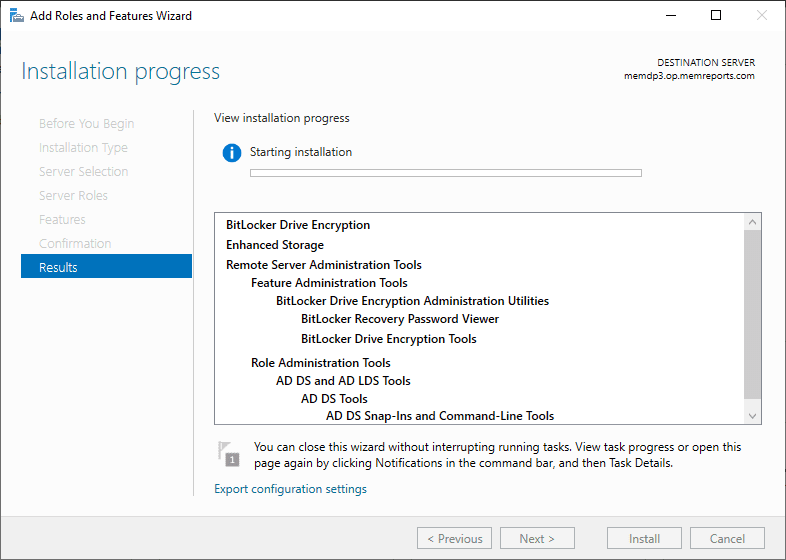The width and height of the screenshot is (786, 560).
Task: Click AD DS Snap-Ins and Command-Line Tools entry
Action: tap(440, 416)
